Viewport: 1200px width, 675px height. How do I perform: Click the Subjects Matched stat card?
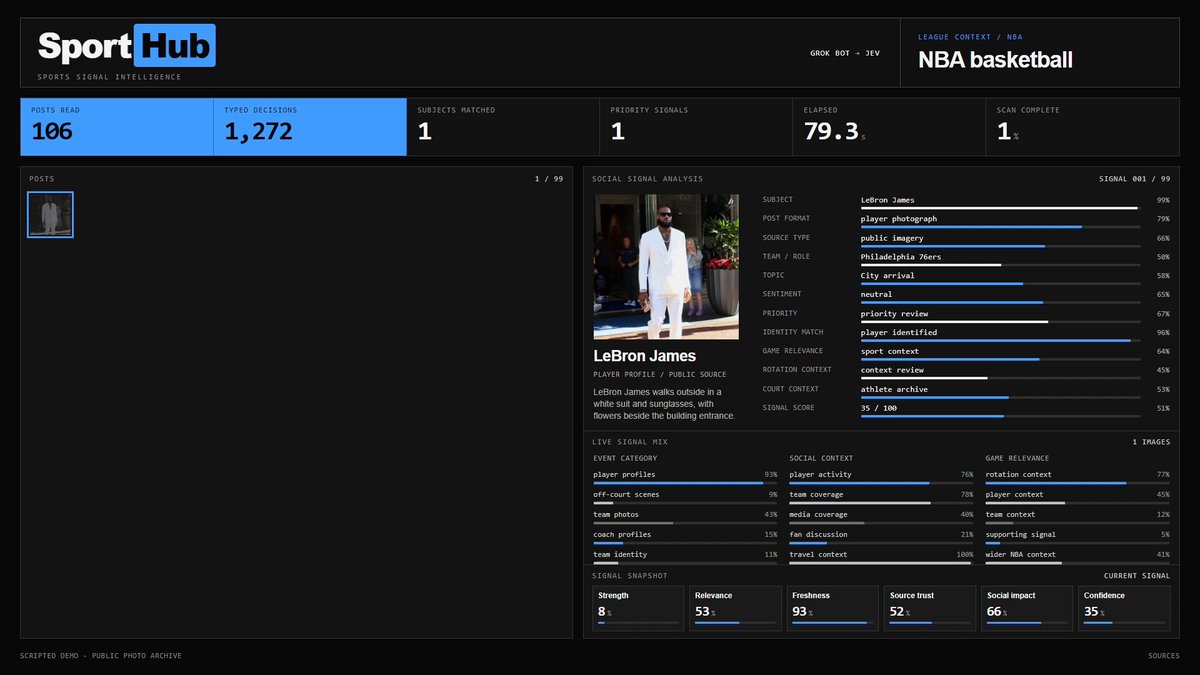click(503, 127)
